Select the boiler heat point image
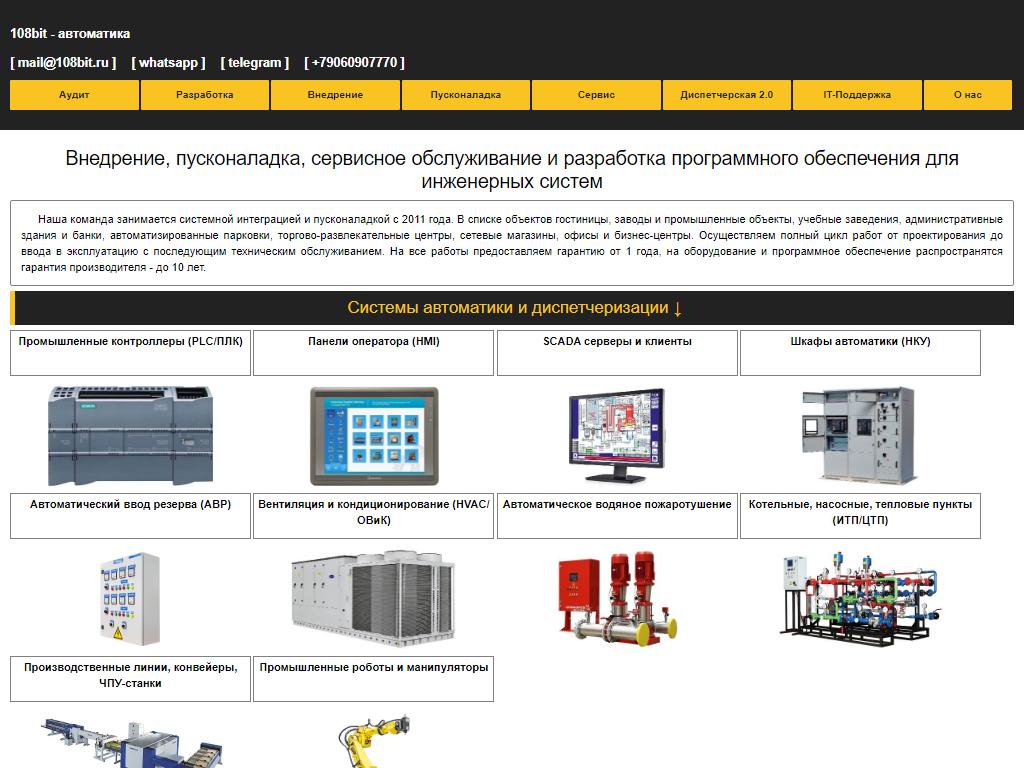1024x768 pixels. coord(860,598)
